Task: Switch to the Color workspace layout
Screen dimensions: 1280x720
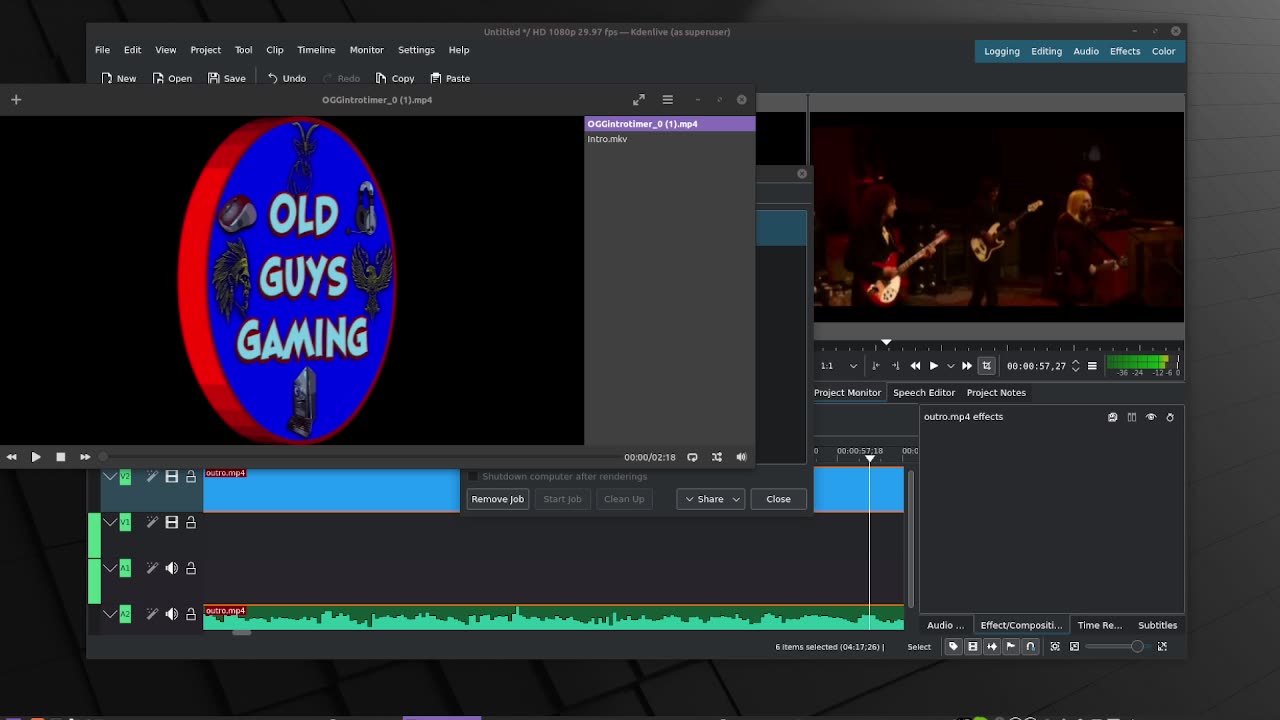Action: (x=1163, y=51)
